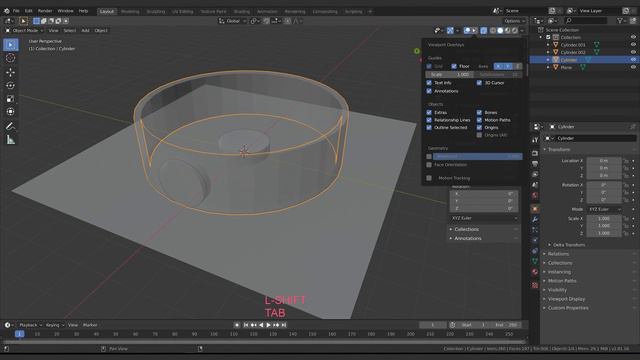The image size is (640, 360).
Task: Select the Measure tool
Action: [x=11, y=140]
